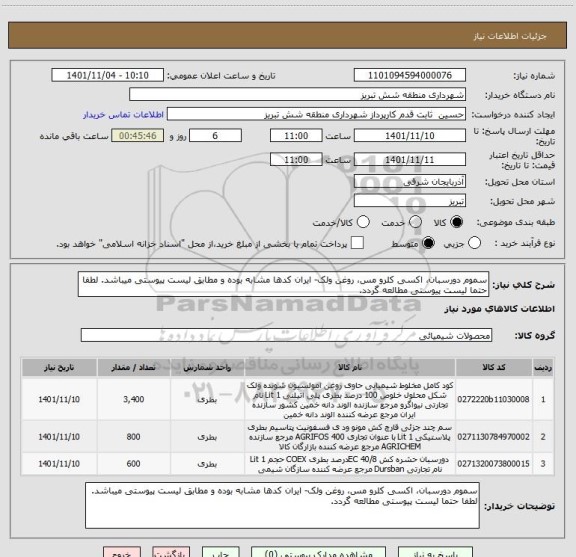Click the شماره نیاز field 1101094594000076
Screen dimensions: 576x557
(410, 75)
